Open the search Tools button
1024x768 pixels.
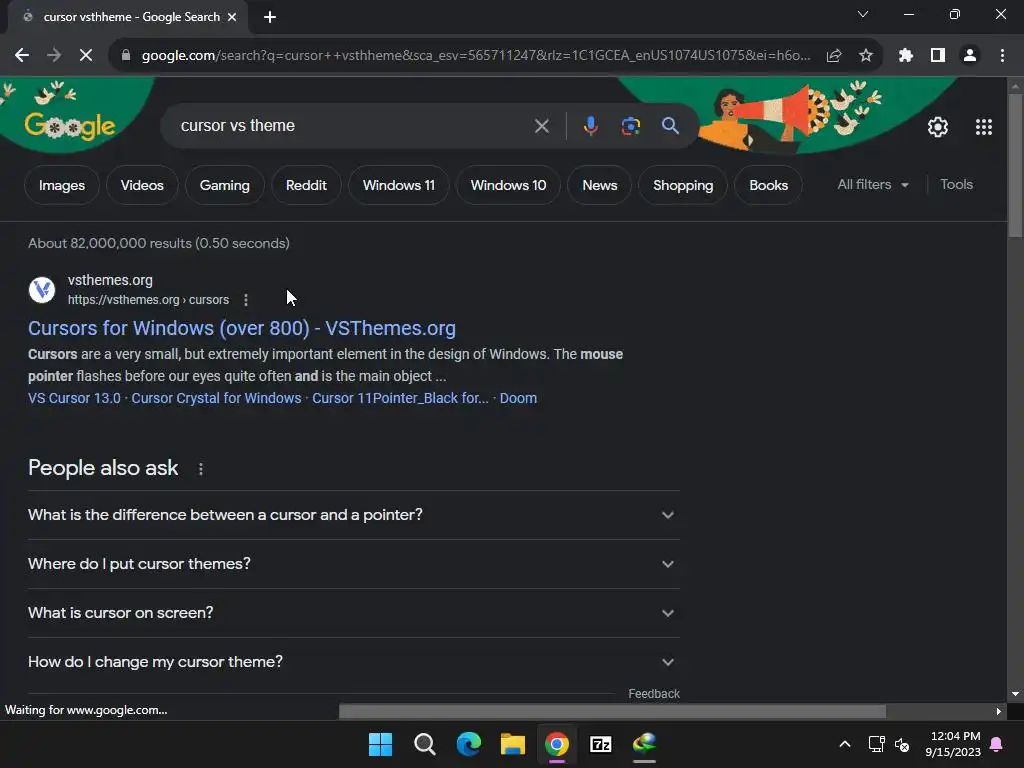(x=956, y=185)
